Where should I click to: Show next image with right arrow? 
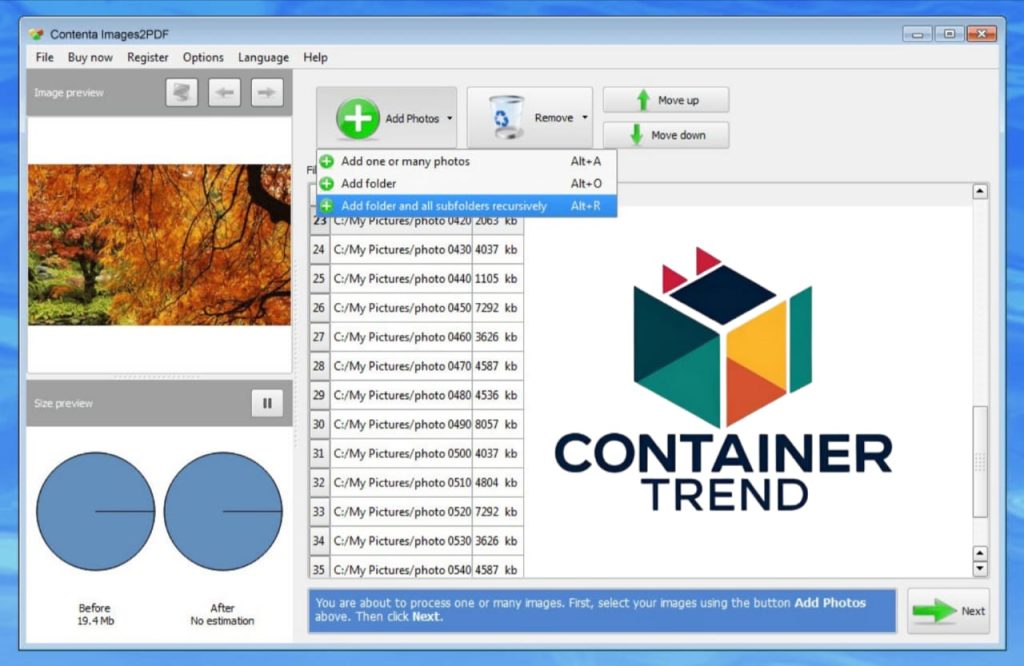267,92
